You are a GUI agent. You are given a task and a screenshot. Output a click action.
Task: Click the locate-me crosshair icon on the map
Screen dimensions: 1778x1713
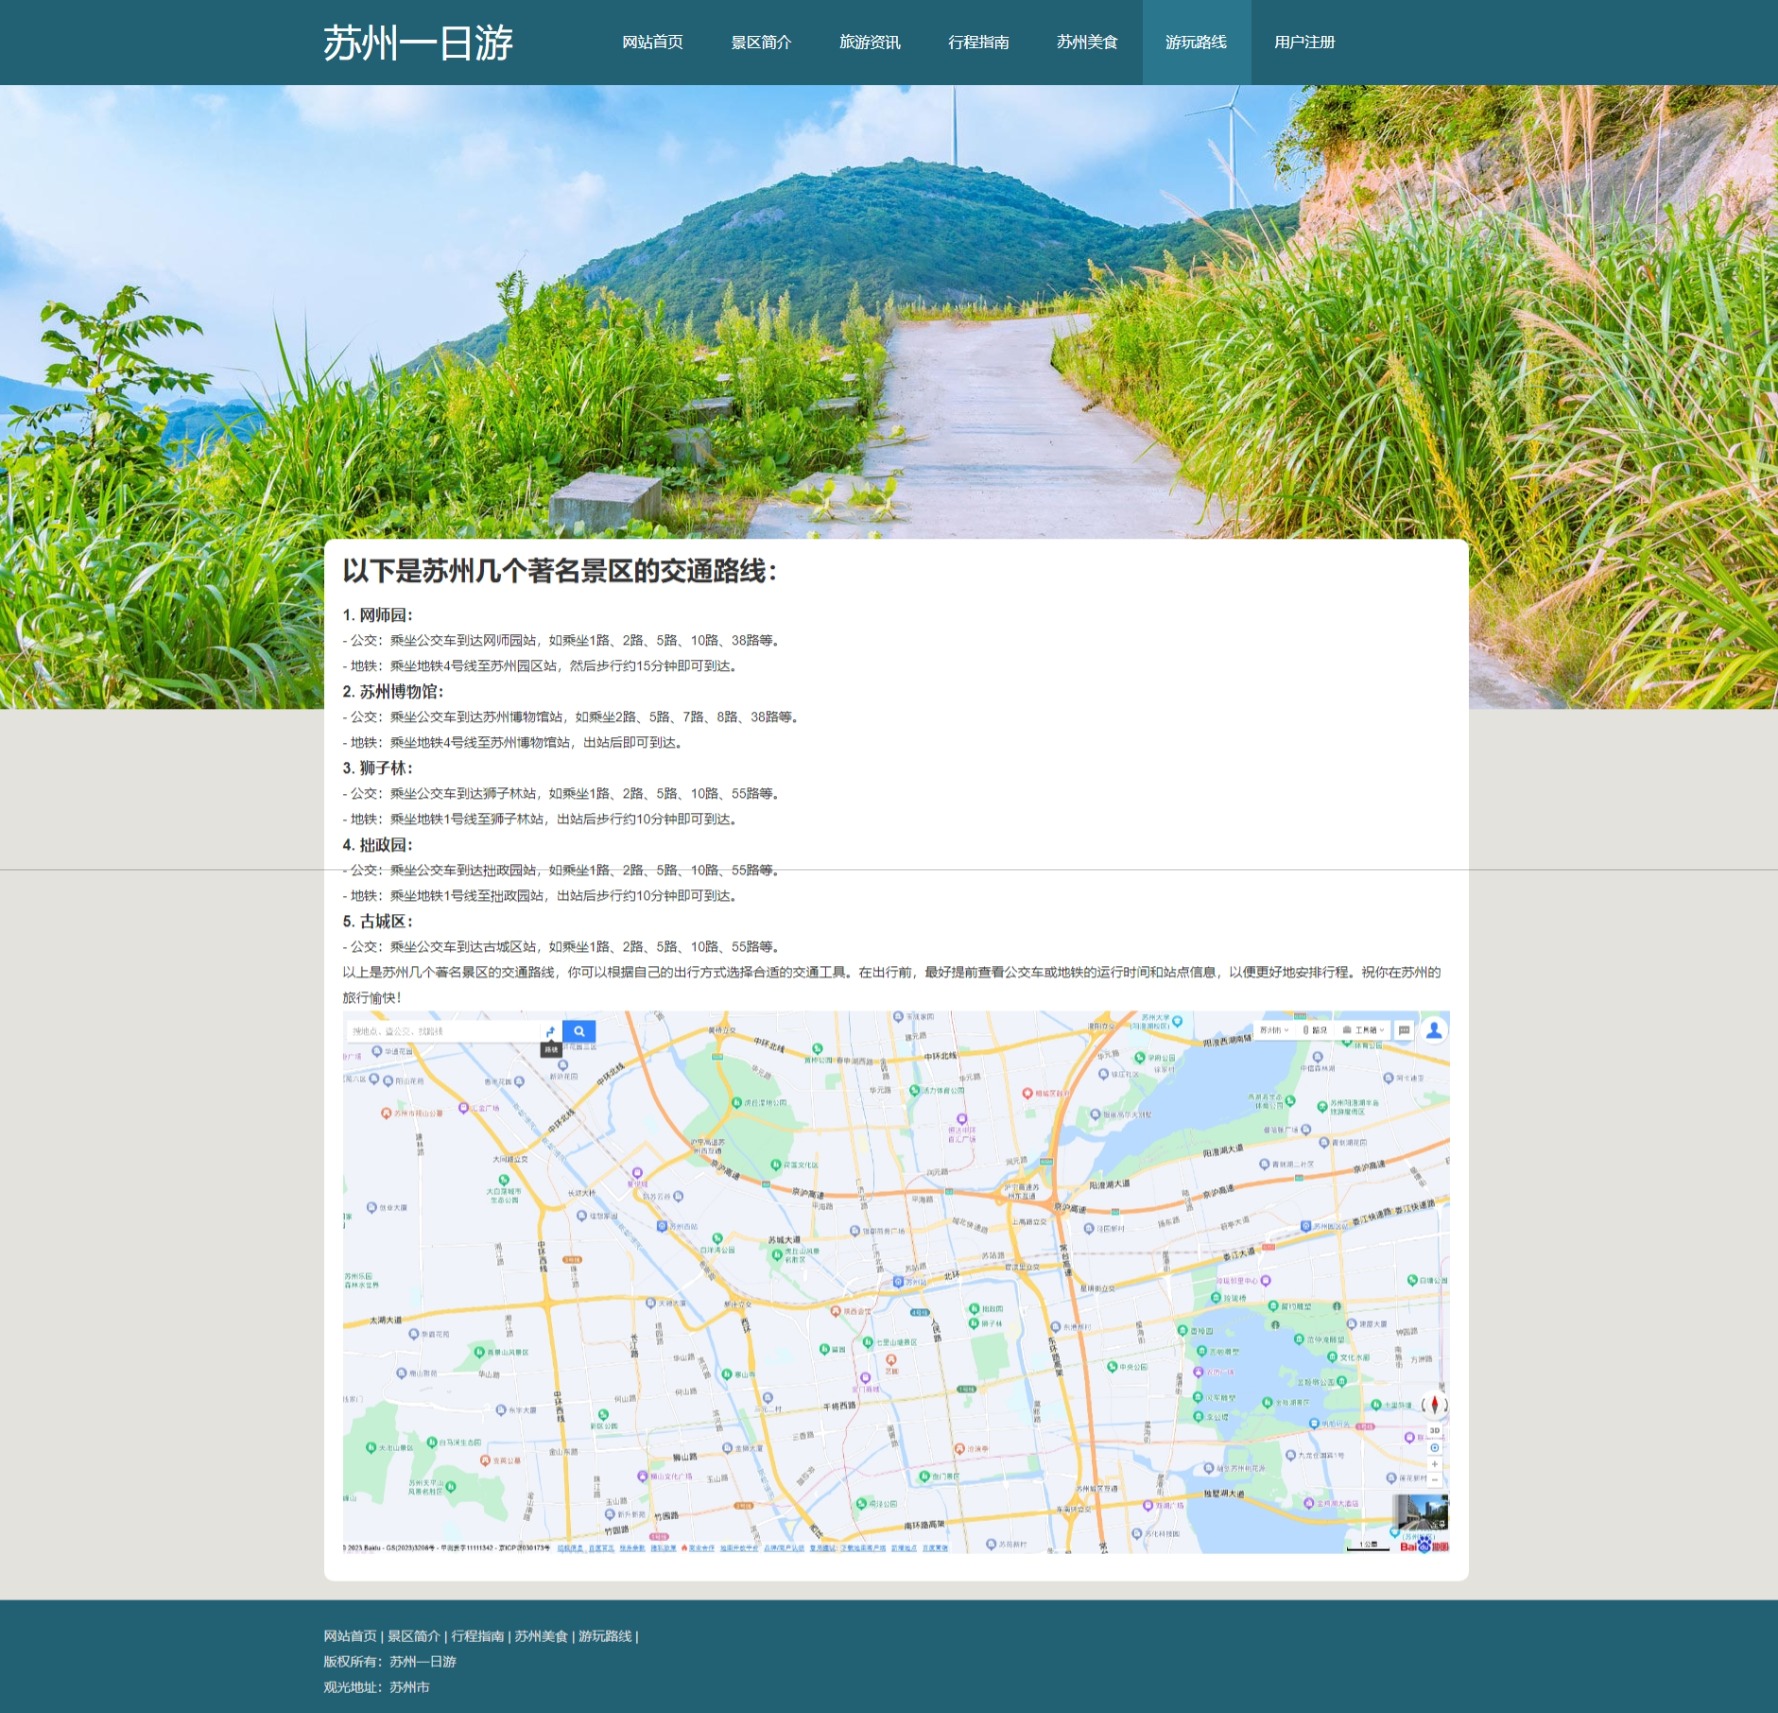(x=1435, y=1448)
